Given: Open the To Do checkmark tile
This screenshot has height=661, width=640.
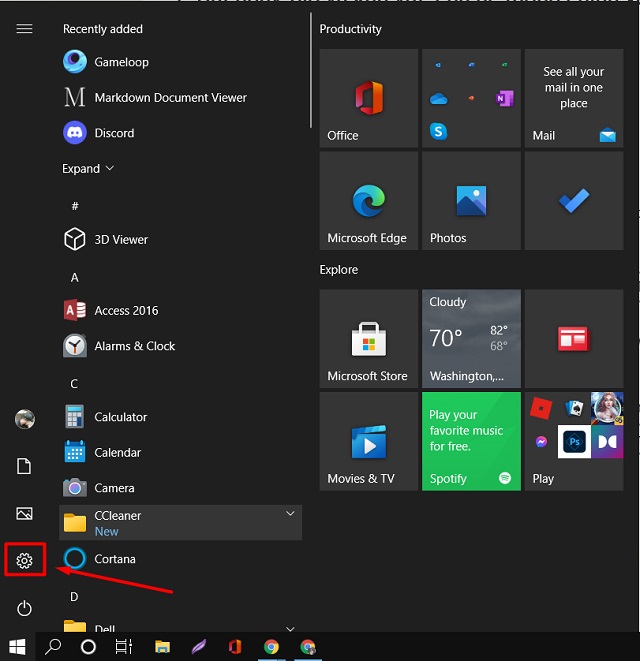Looking at the screenshot, I should tap(574, 201).
